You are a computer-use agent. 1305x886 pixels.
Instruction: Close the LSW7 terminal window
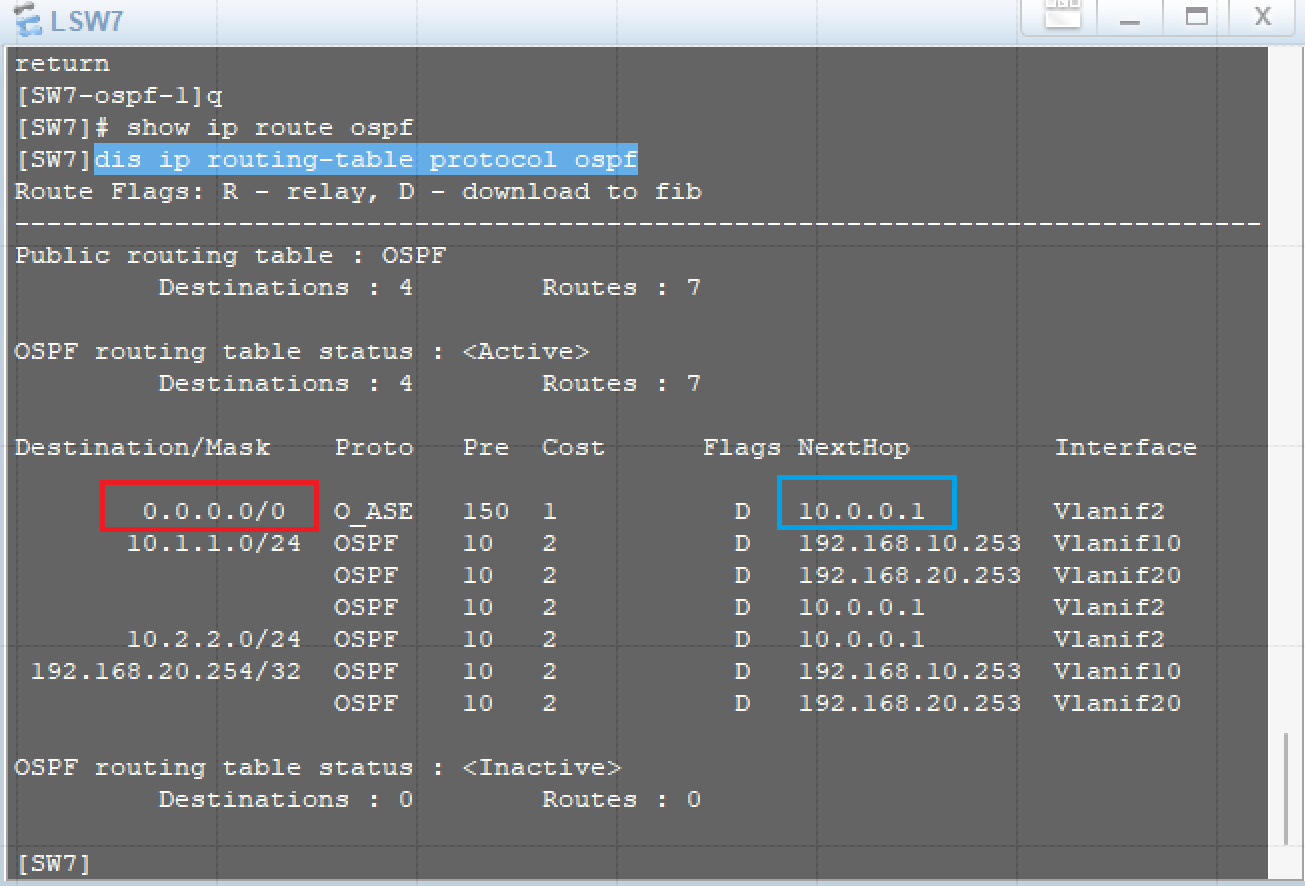pos(1262,17)
